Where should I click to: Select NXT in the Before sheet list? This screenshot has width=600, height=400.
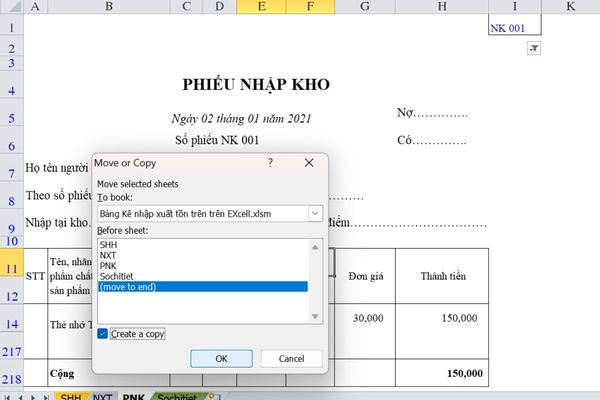[108, 255]
